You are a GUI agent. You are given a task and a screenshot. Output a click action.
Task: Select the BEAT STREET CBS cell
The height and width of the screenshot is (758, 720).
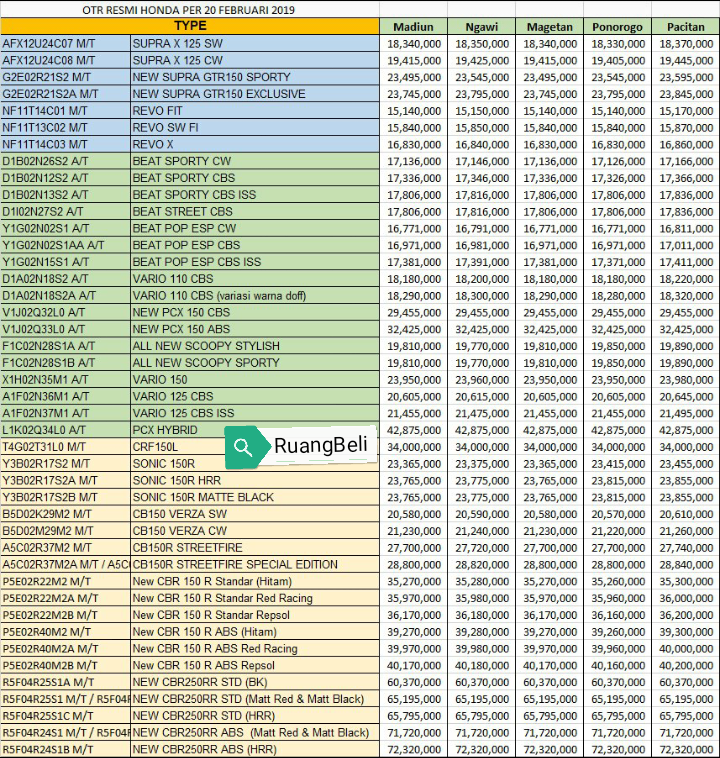click(255, 212)
